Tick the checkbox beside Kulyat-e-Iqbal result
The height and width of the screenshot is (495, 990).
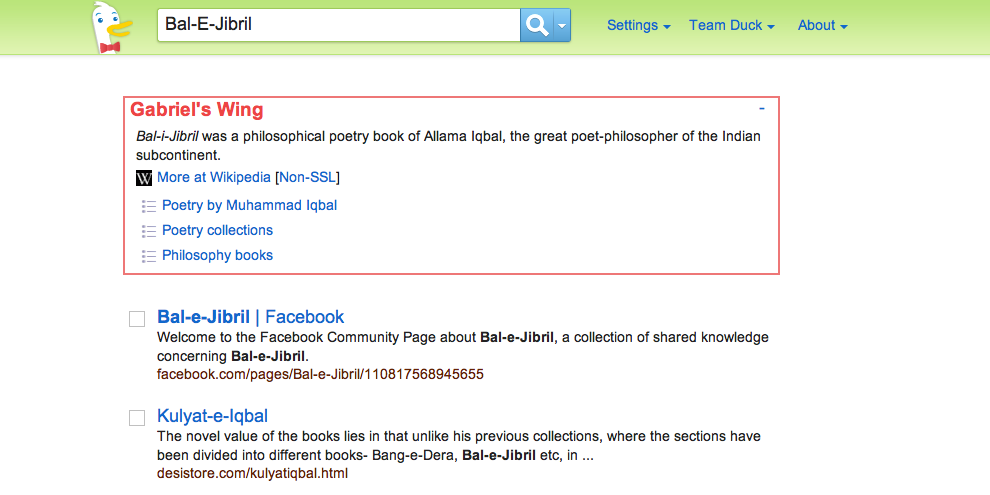coord(137,418)
